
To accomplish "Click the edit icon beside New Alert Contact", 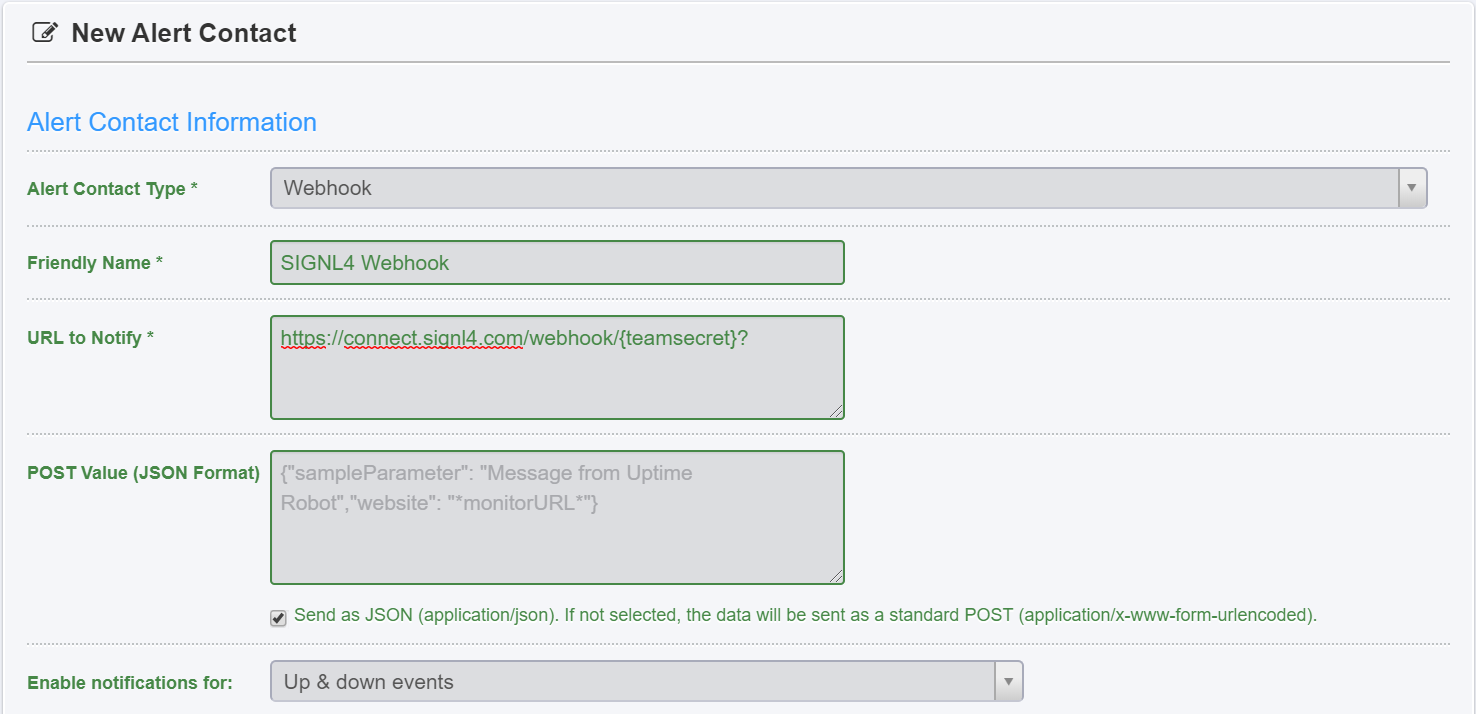I will coord(44,33).
